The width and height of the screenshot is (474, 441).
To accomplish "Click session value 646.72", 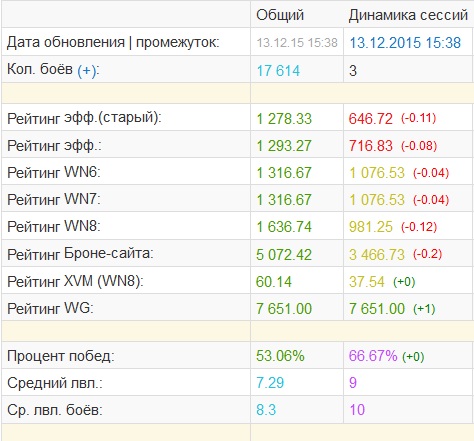I will click(x=371, y=119).
